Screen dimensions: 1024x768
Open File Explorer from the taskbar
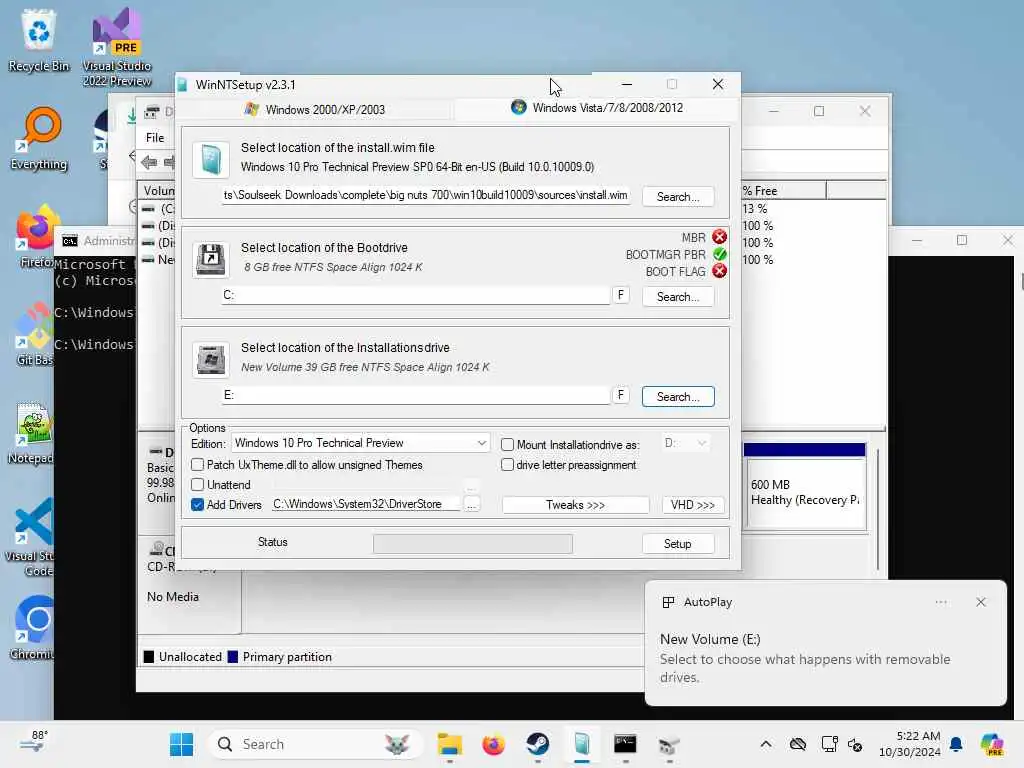449,744
